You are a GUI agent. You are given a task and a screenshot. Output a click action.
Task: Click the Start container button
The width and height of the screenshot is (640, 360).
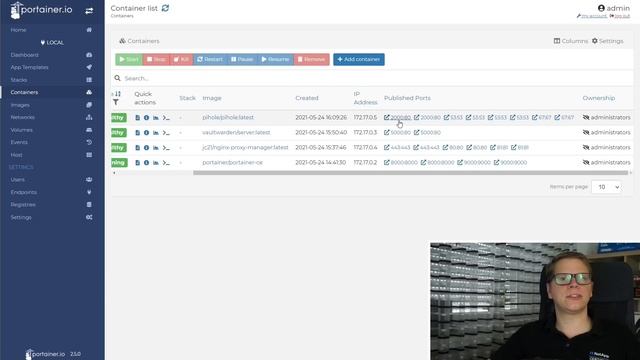click(x=129, y=60)
